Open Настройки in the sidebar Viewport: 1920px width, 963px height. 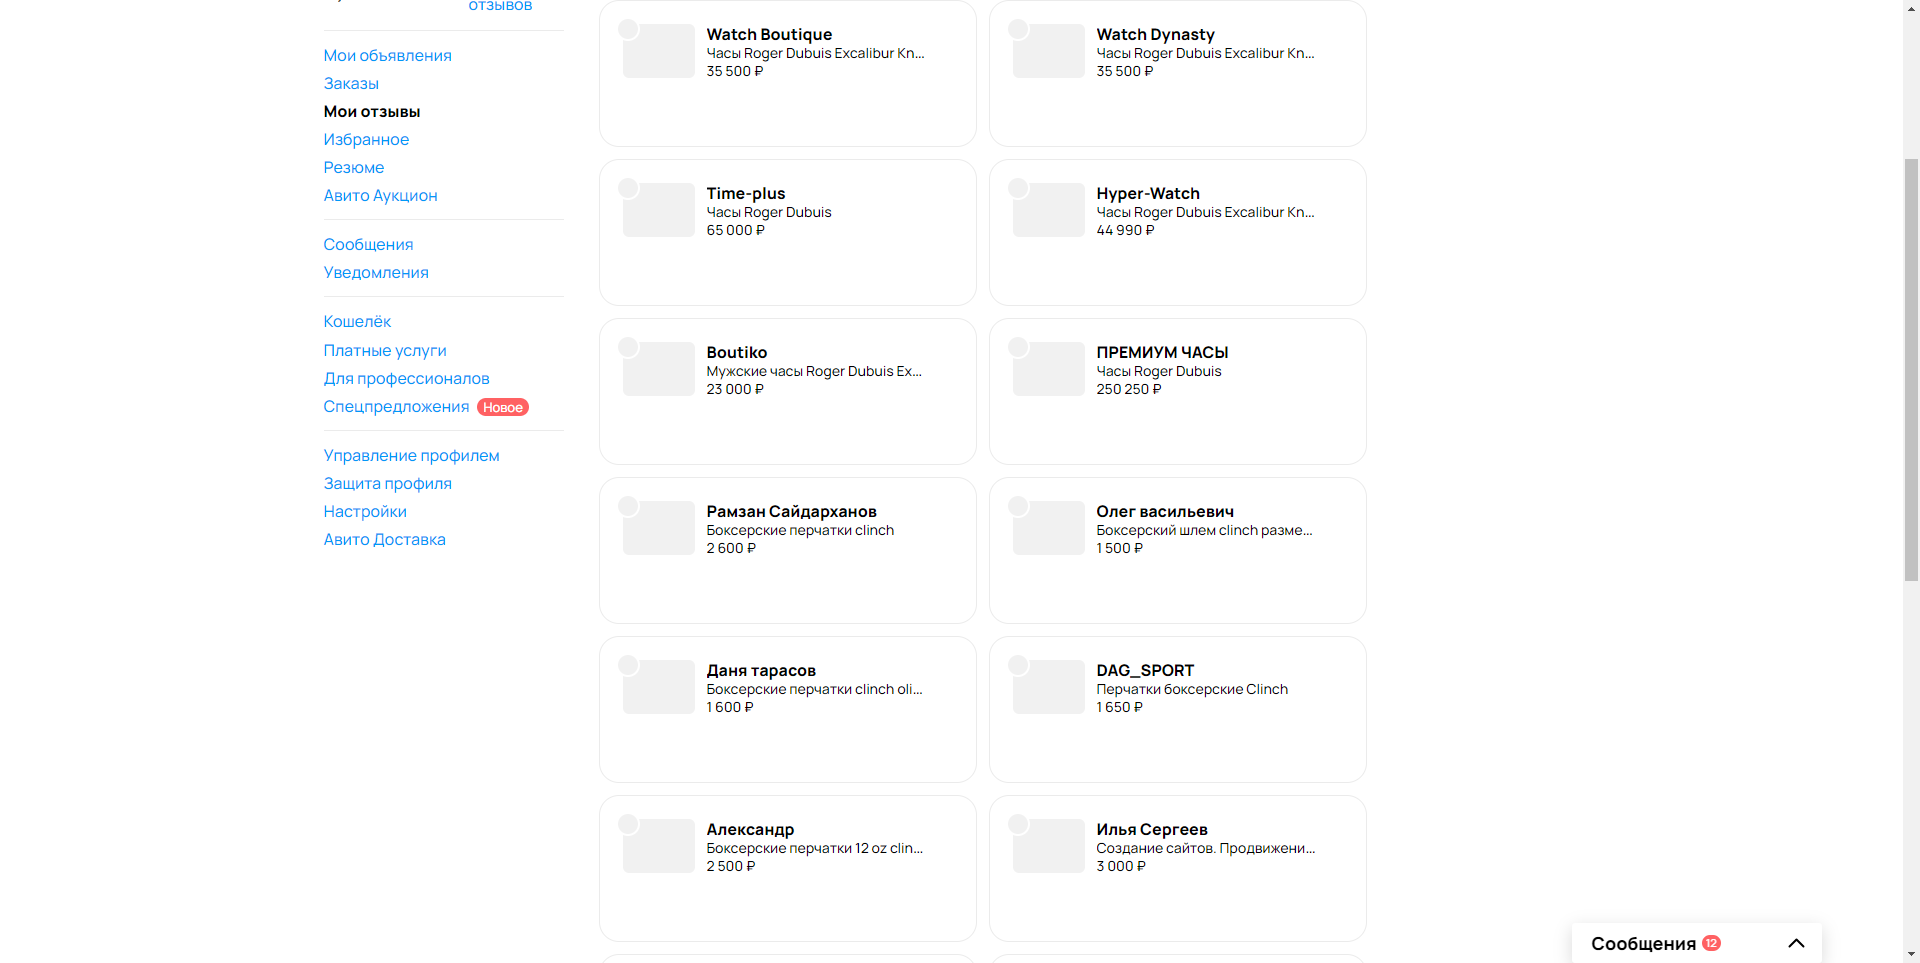[x=365, y=512]
